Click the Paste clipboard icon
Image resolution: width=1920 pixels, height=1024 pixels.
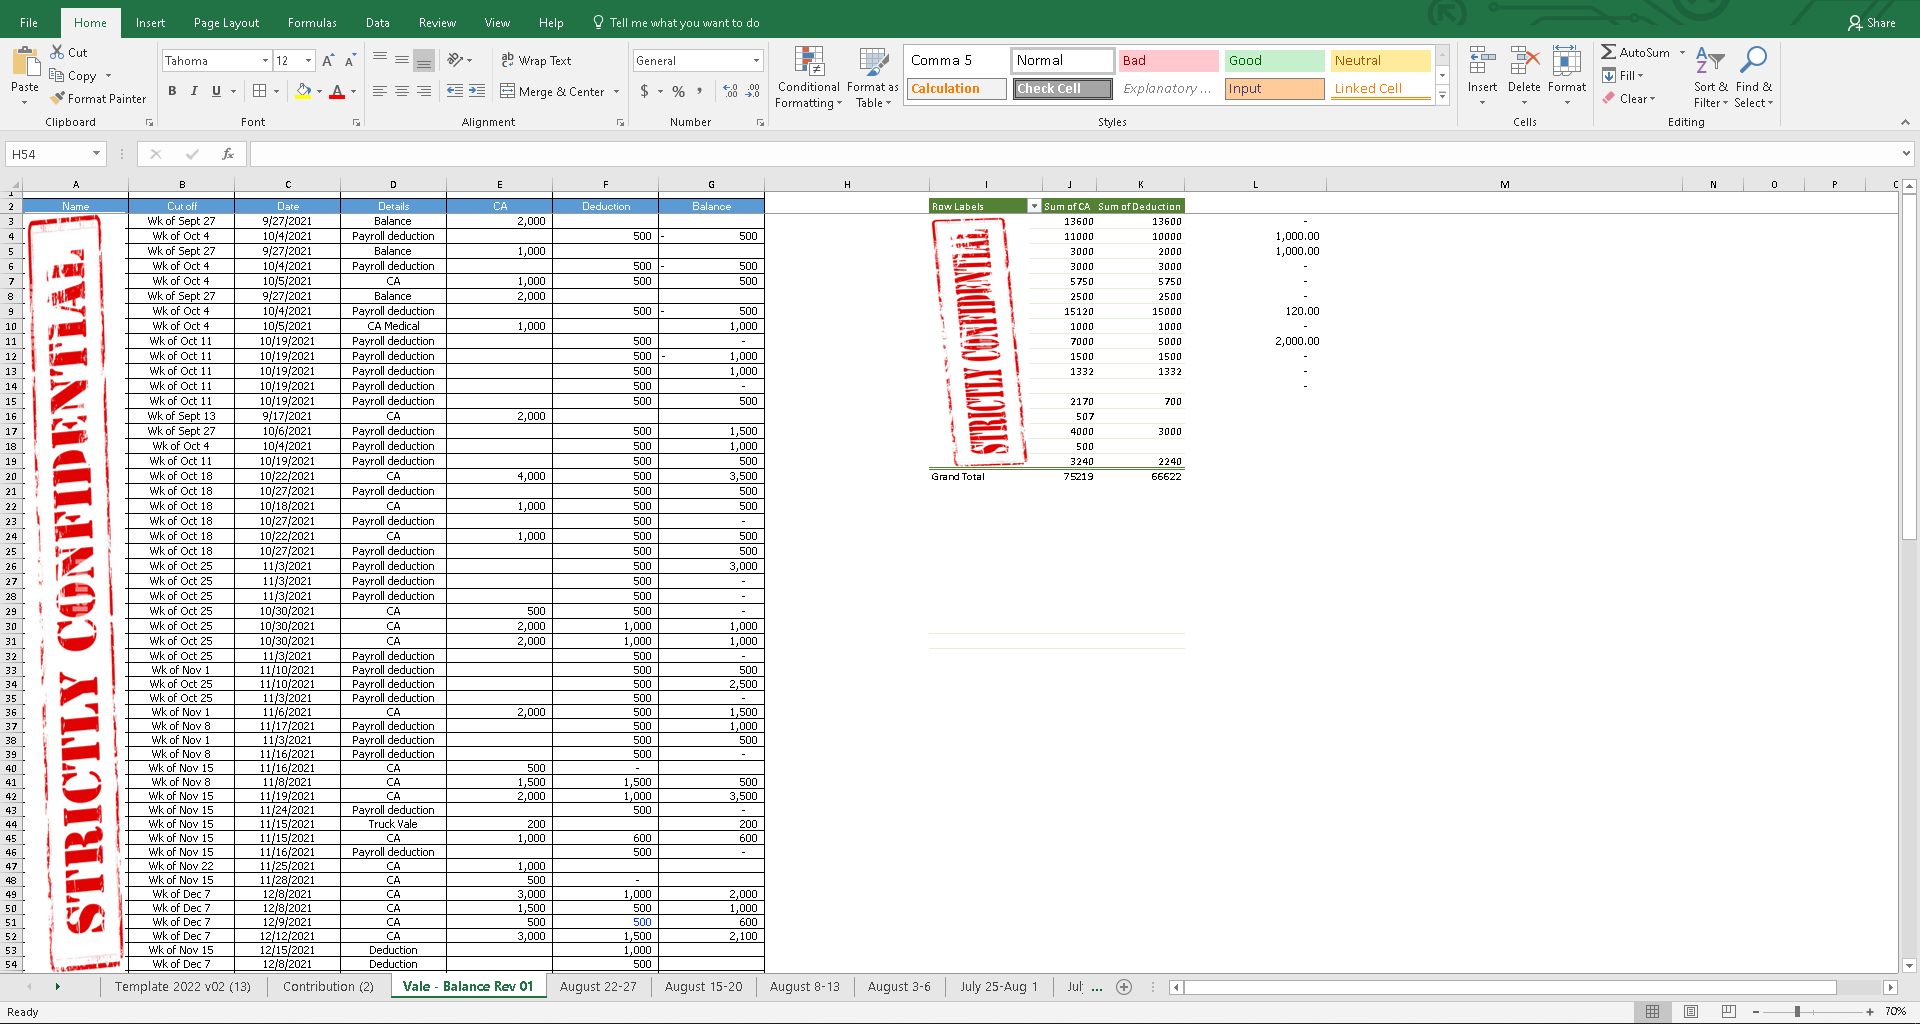[x=25, y=63]
